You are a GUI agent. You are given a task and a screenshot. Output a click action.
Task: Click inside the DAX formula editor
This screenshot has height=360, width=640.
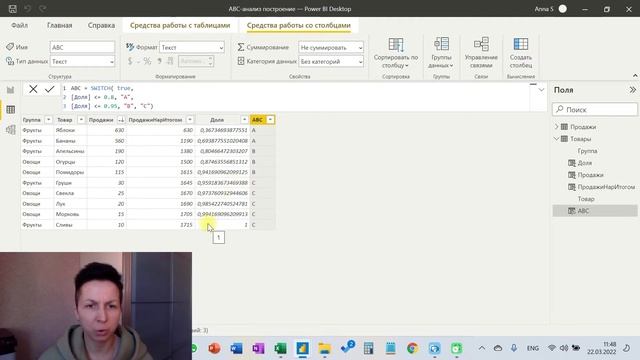click(296, 97)
